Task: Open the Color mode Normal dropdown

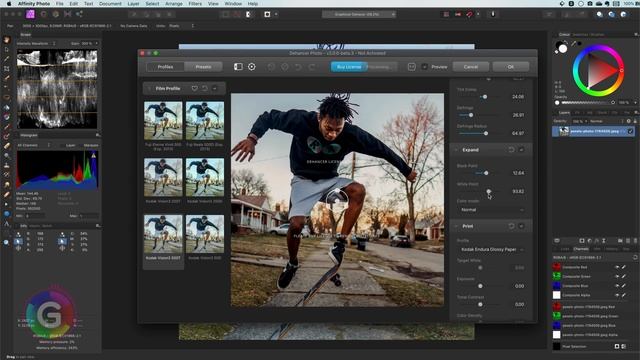Action: (491, 209)
